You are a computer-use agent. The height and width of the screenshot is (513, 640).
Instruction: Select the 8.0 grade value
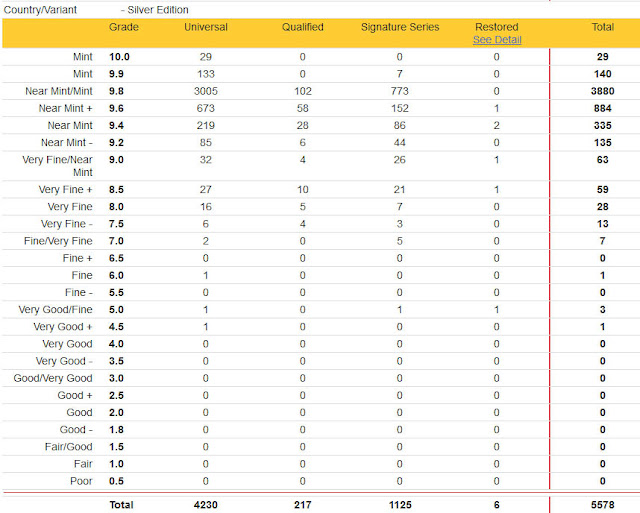pos(116,207)
